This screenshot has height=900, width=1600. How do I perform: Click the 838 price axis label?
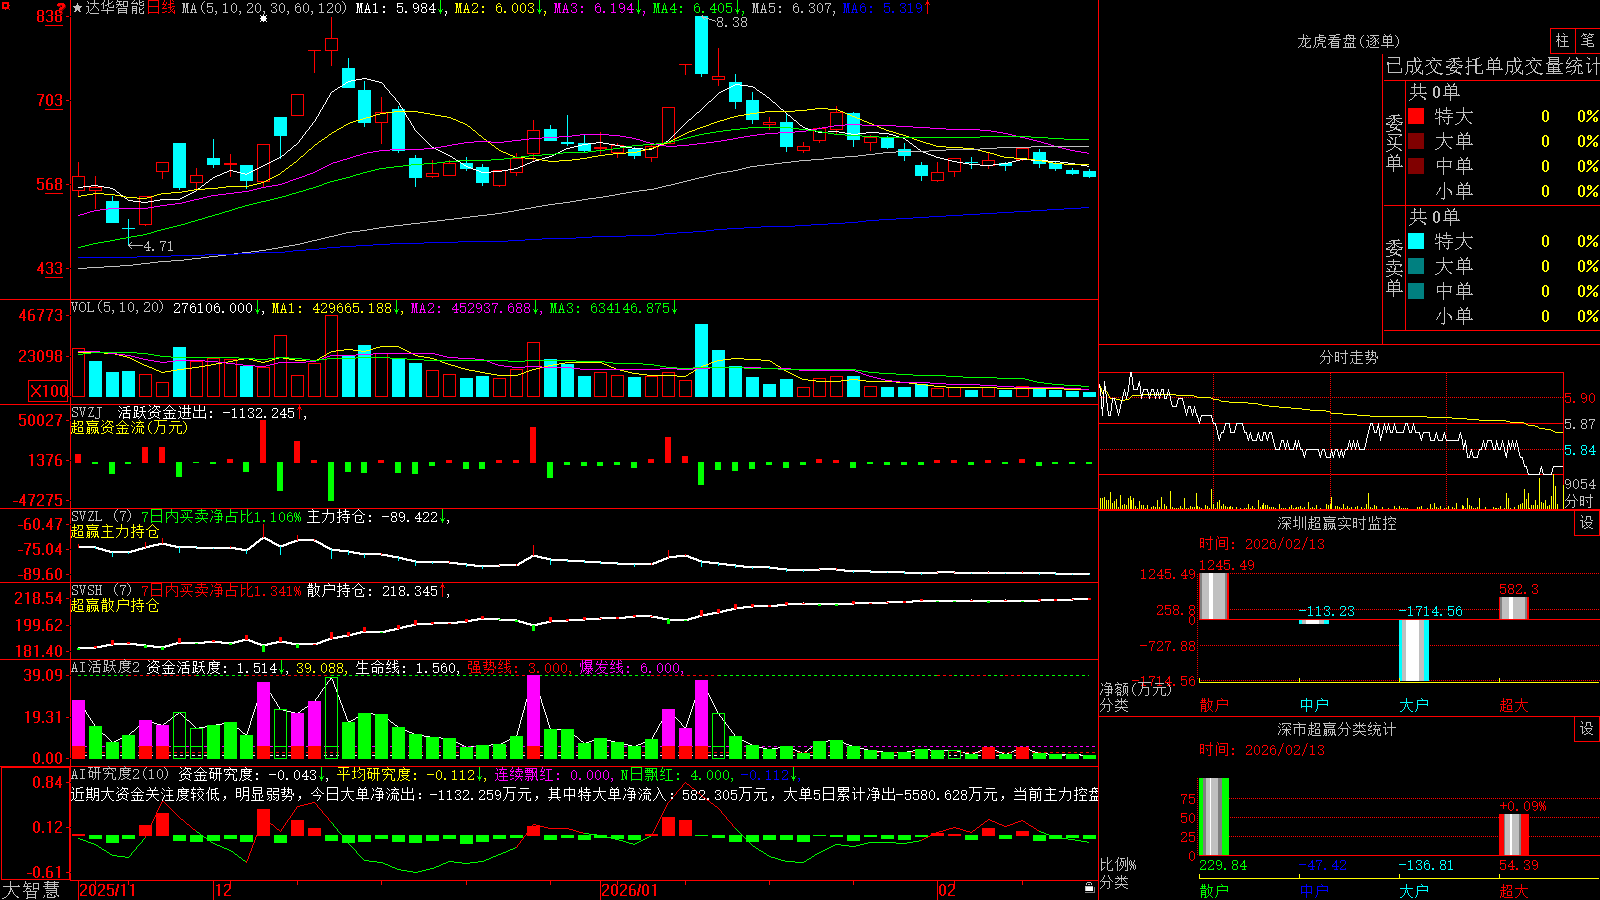[x=50, y=17]
